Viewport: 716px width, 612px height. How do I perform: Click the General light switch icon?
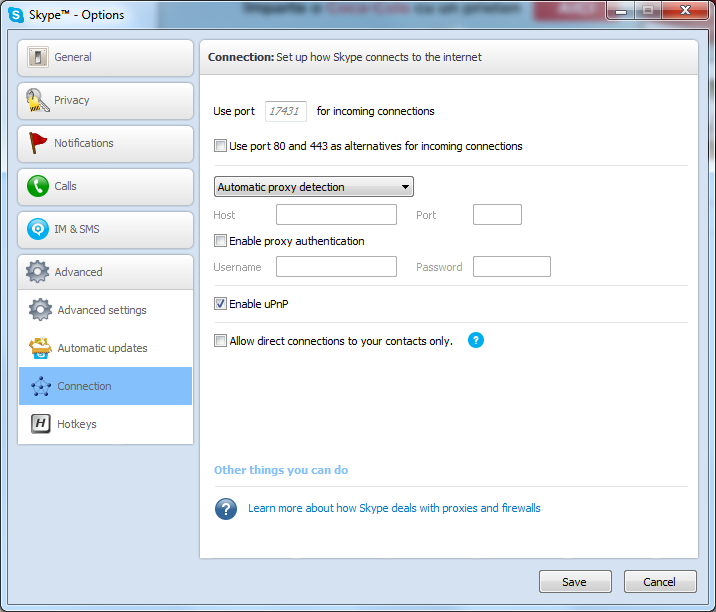pos(37,57)
